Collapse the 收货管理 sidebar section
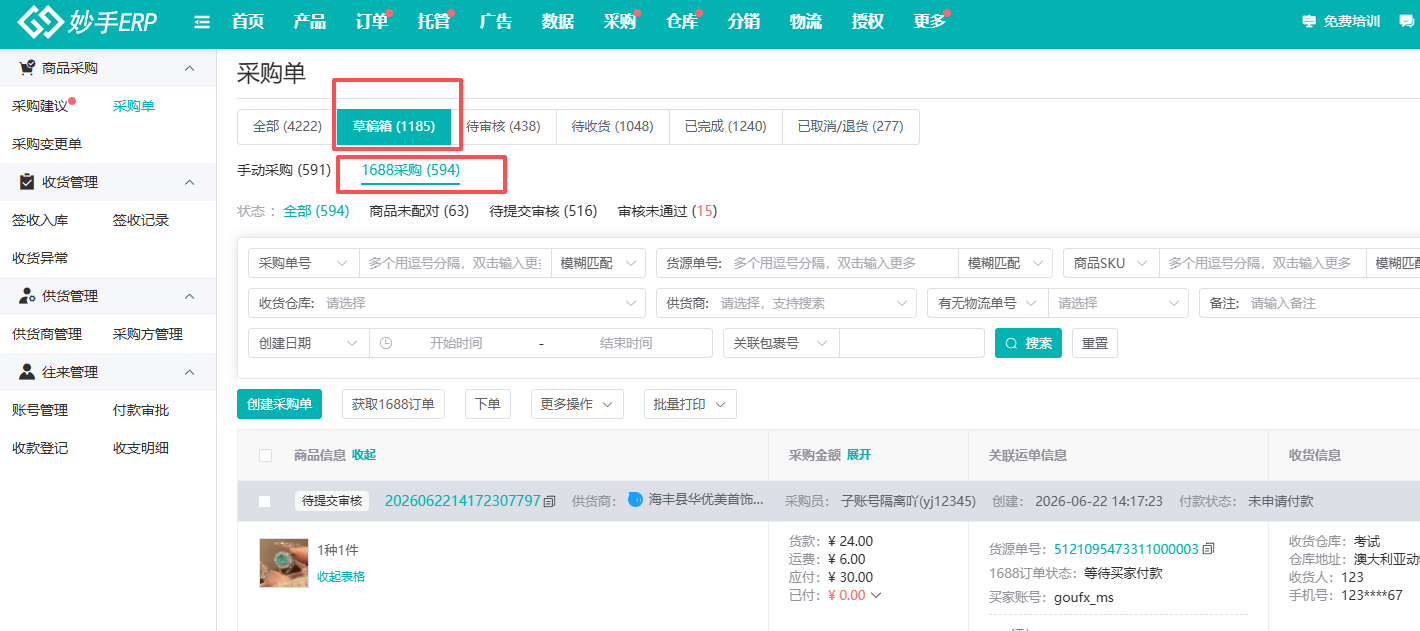Image resolution: width=1420 pixels, height=631 pixels. coord(190,182)
